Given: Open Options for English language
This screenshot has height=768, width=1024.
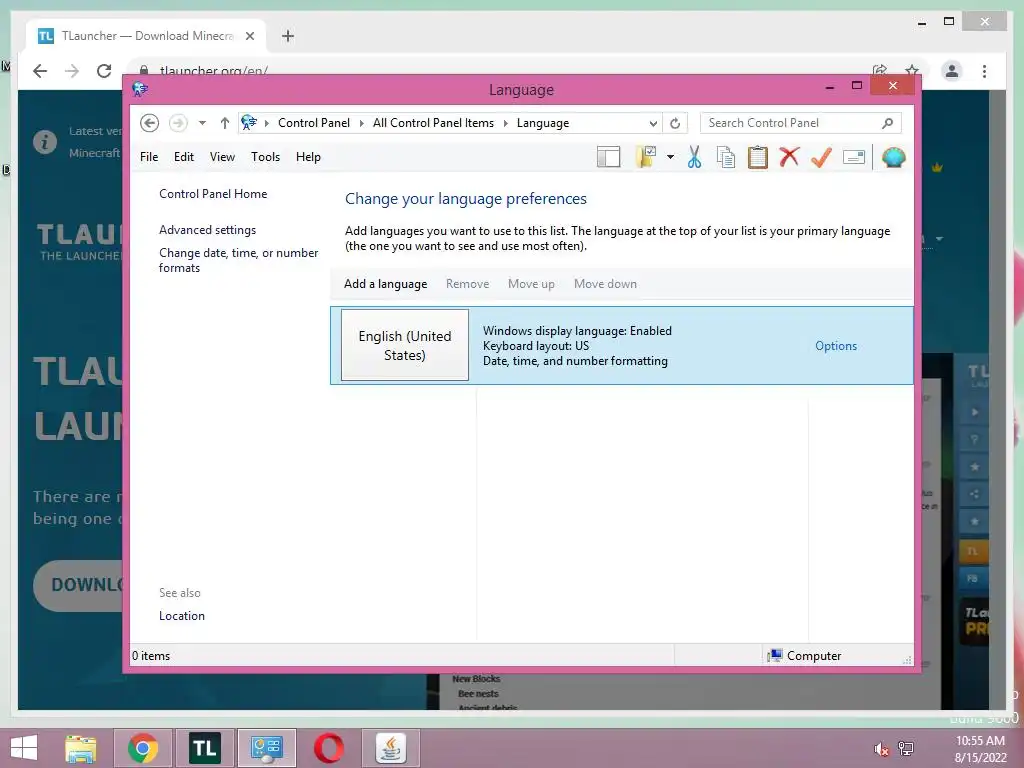Looking at the screenshot, I should tap(836, 346).
